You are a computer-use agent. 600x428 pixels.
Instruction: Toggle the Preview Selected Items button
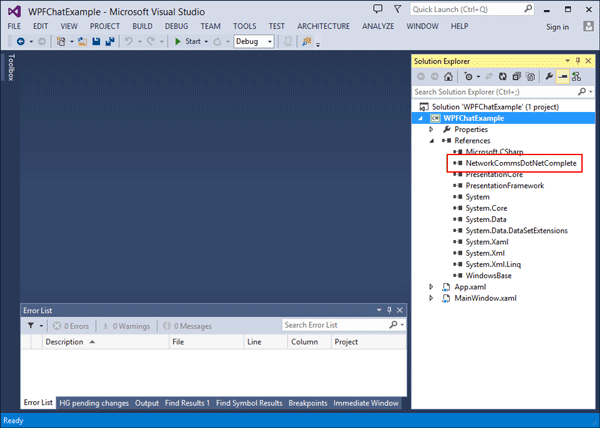(562, 76)
